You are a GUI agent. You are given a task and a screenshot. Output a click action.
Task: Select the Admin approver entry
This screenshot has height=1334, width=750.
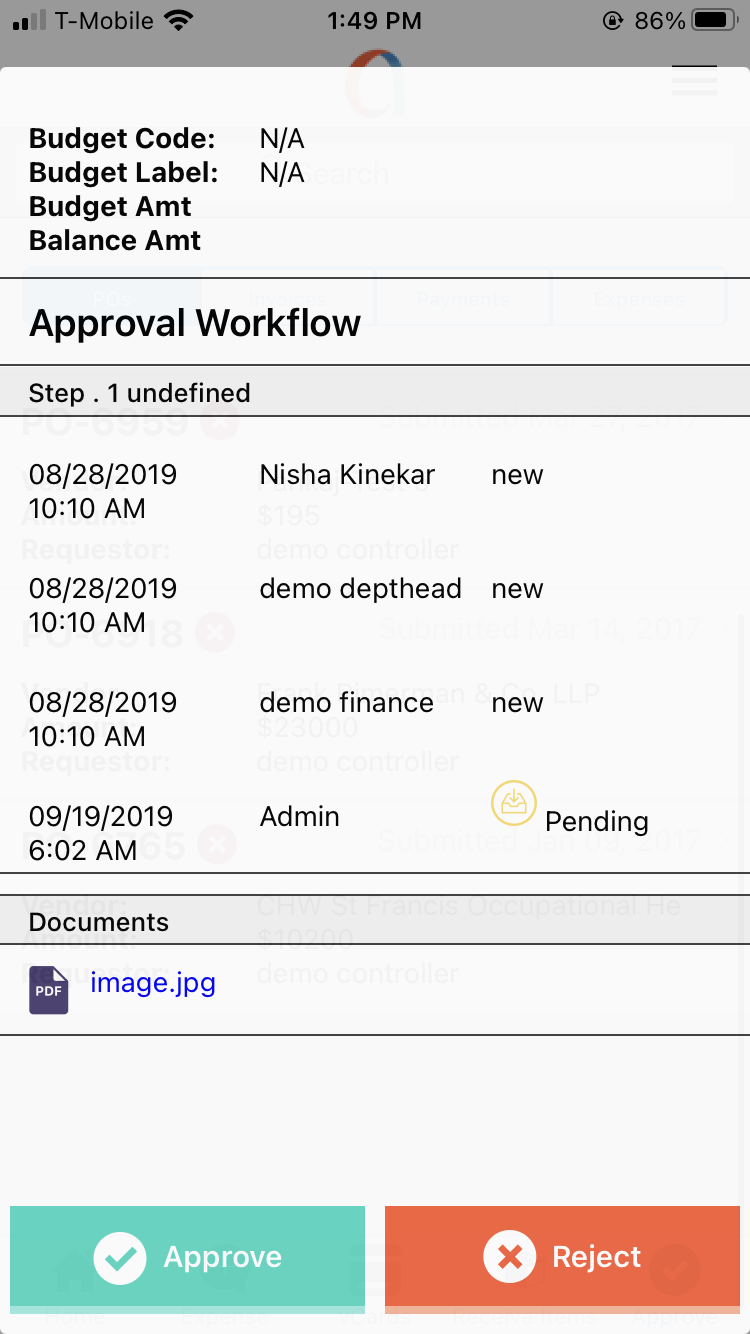pyautogui.click(x=299, y=816)
